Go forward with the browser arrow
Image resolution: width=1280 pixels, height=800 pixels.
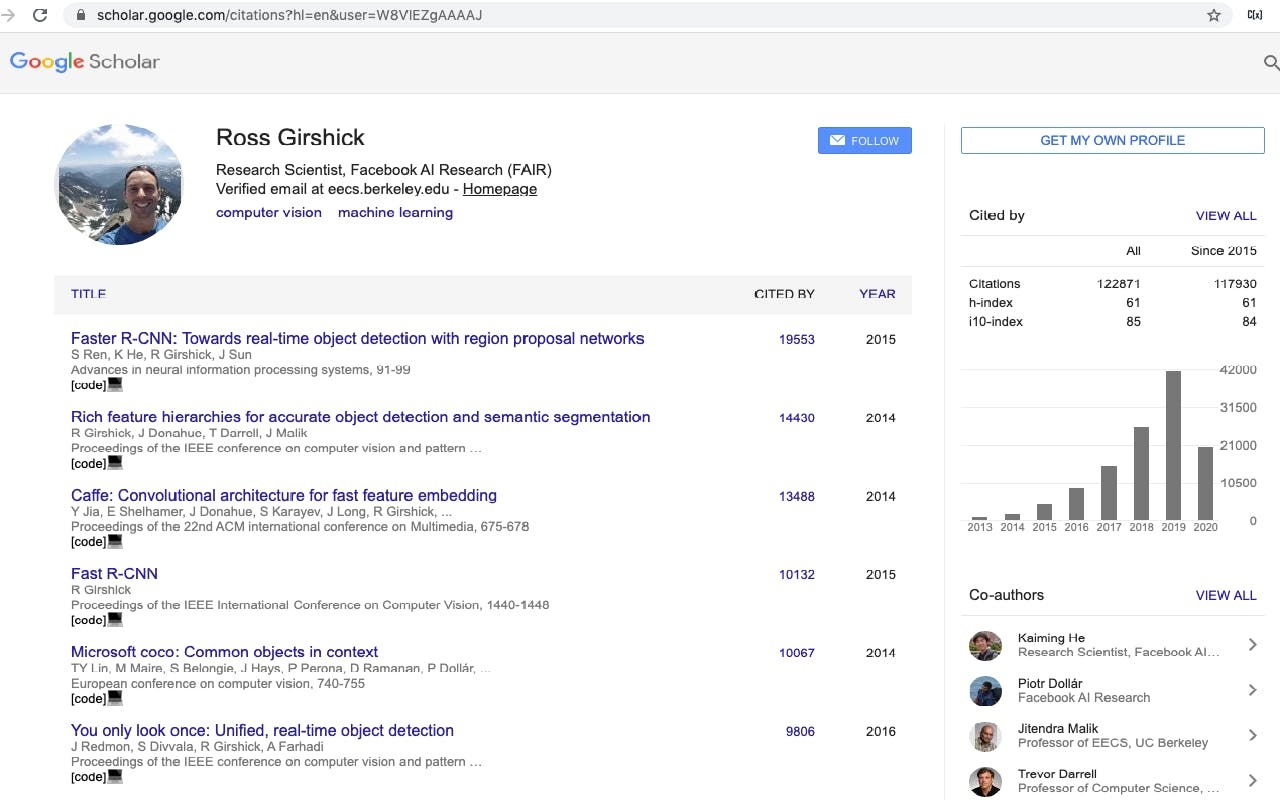coord(8,15)
